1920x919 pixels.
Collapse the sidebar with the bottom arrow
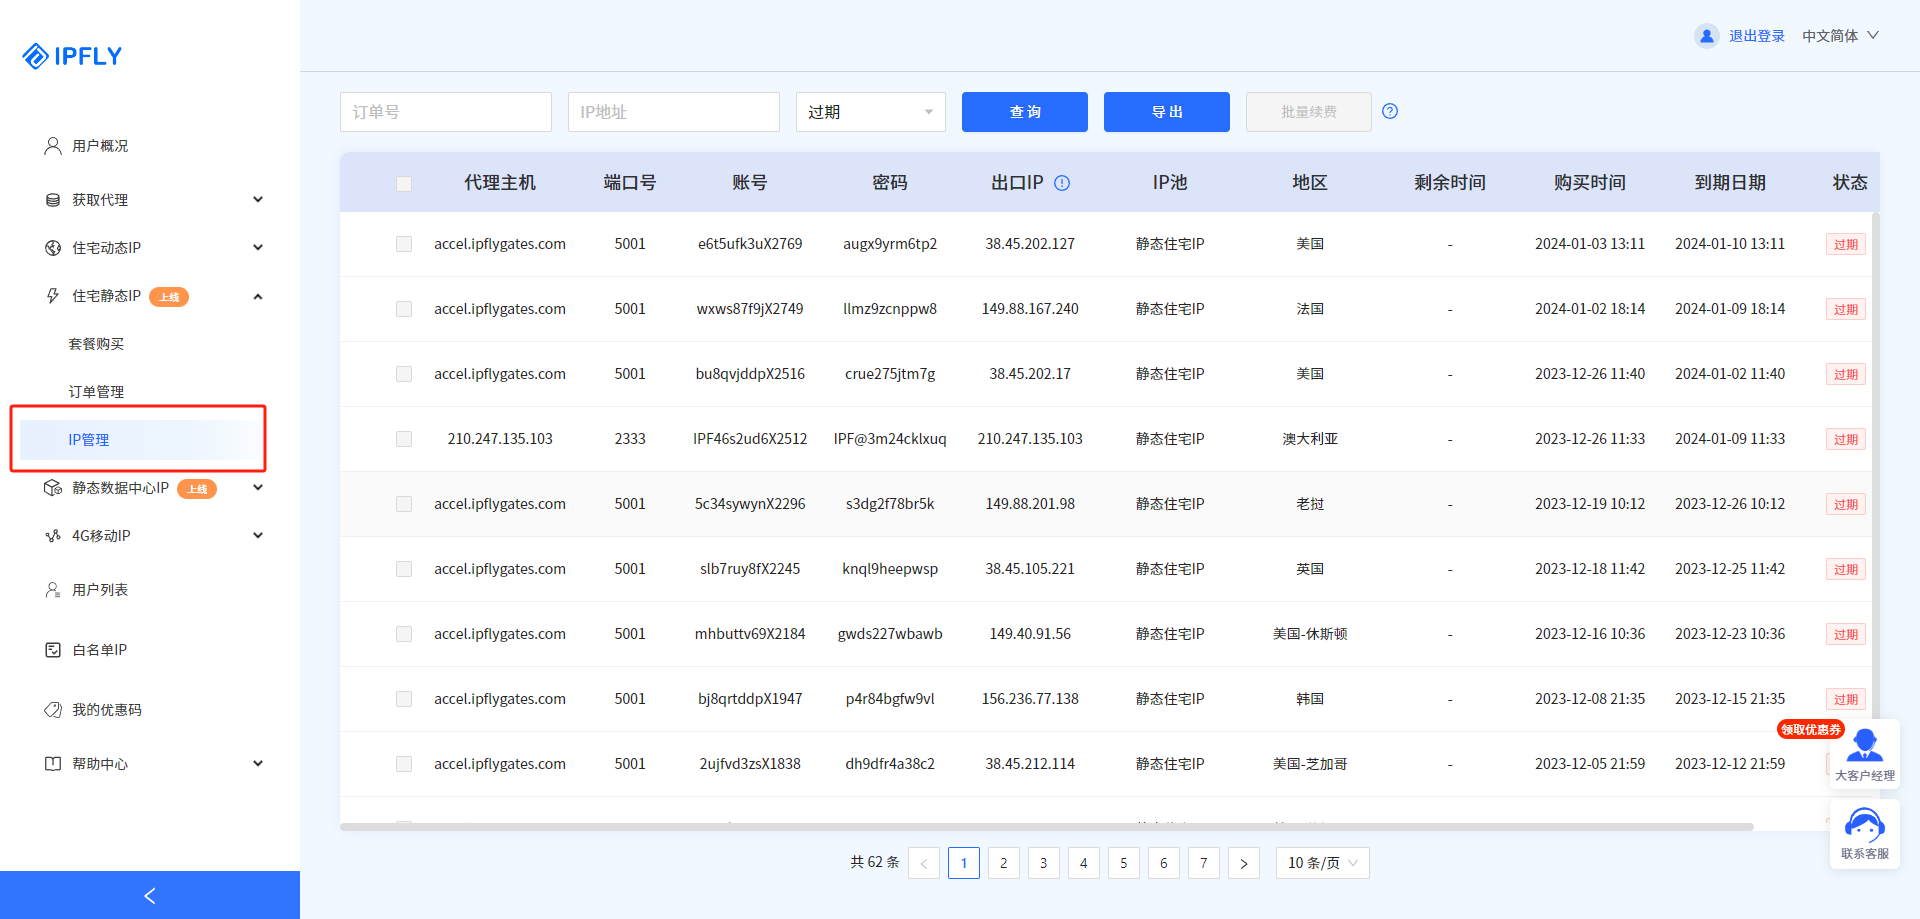coord(150,895)
